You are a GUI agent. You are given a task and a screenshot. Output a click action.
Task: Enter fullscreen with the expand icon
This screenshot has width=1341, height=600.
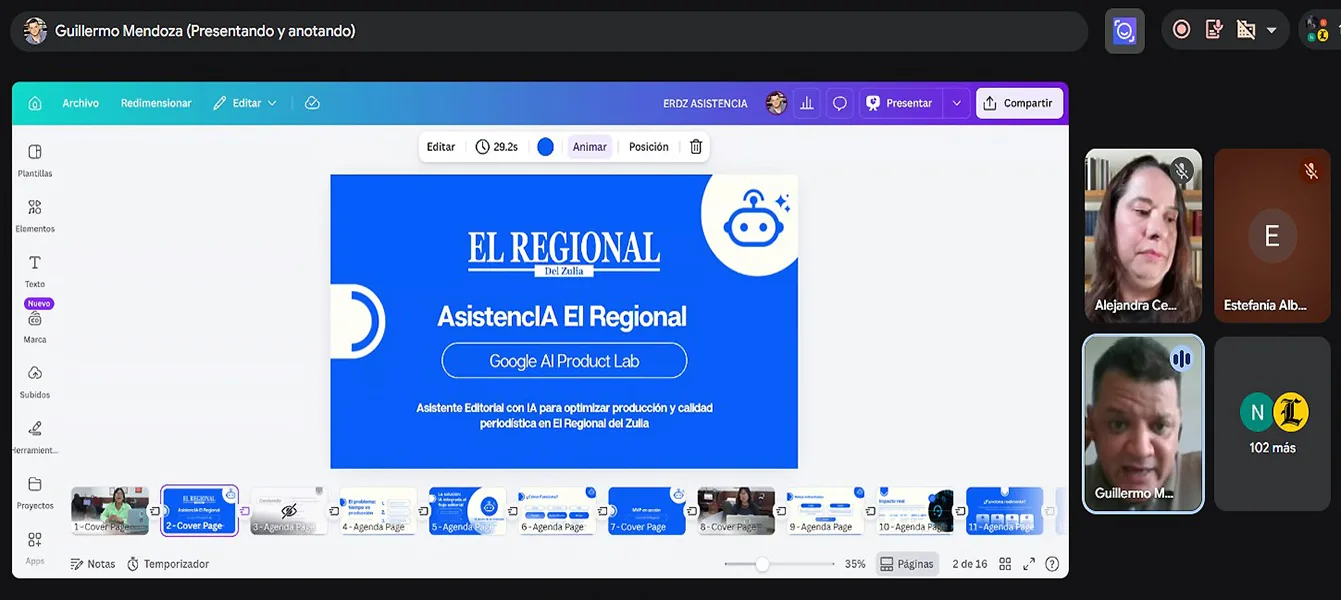pos(1029,564)
